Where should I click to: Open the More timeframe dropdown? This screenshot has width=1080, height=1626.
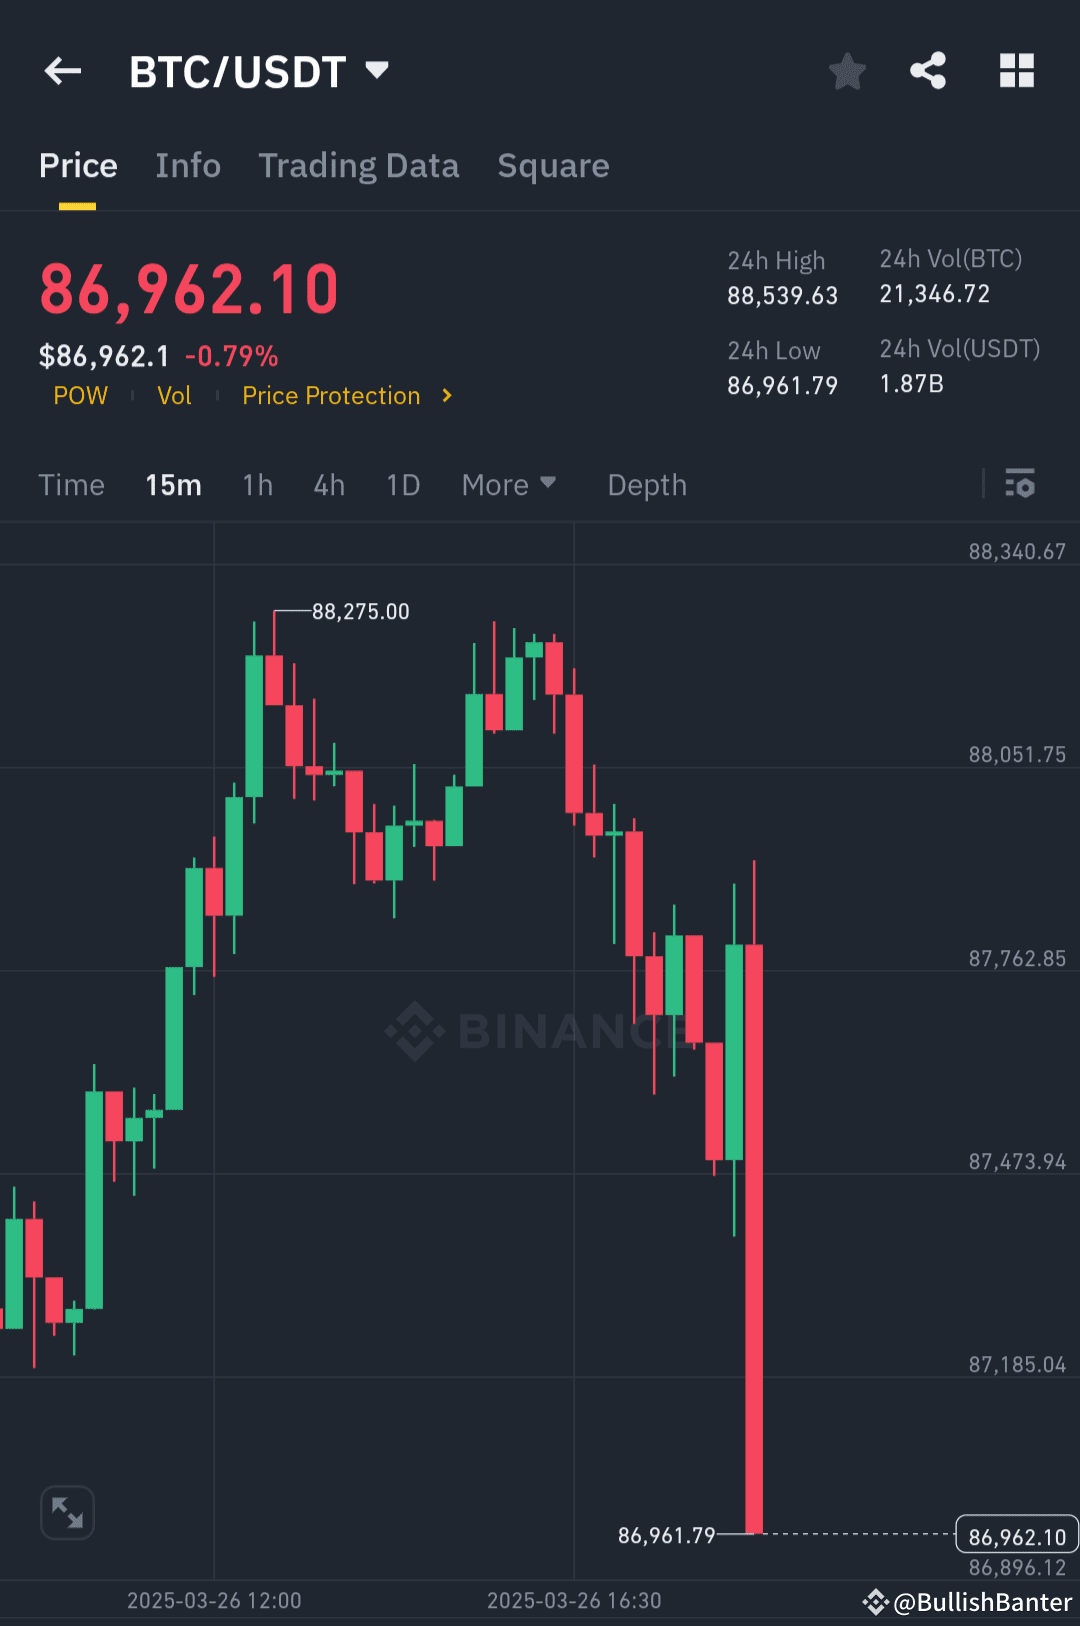click(508, 484)
